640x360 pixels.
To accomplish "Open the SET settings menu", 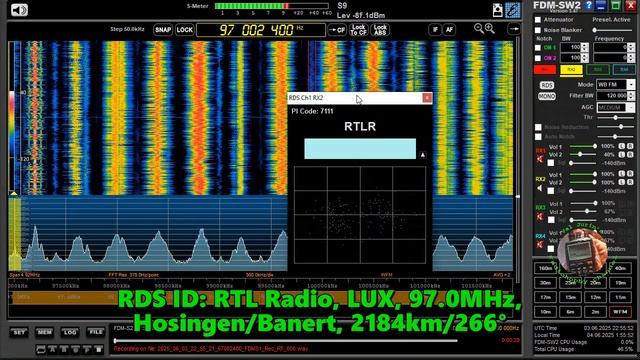I will 19,332.
